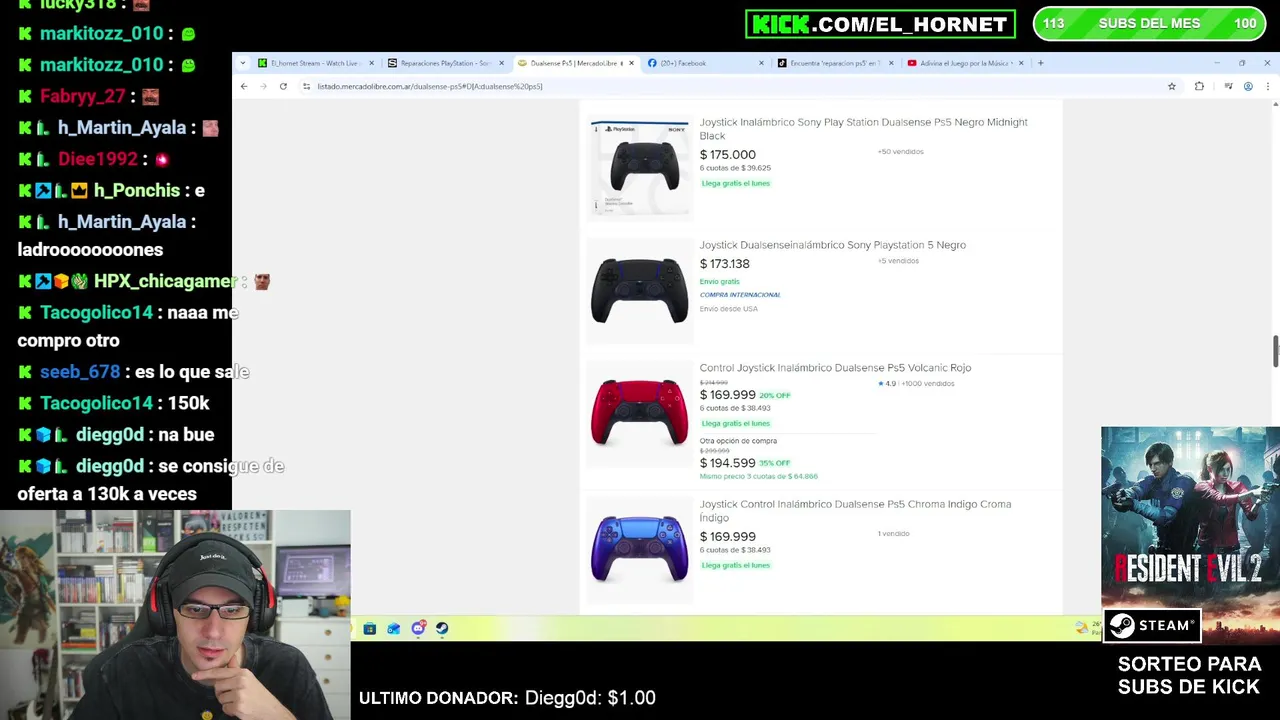Switch to Reparaciones PlayStation tab

tap(446, 63)
